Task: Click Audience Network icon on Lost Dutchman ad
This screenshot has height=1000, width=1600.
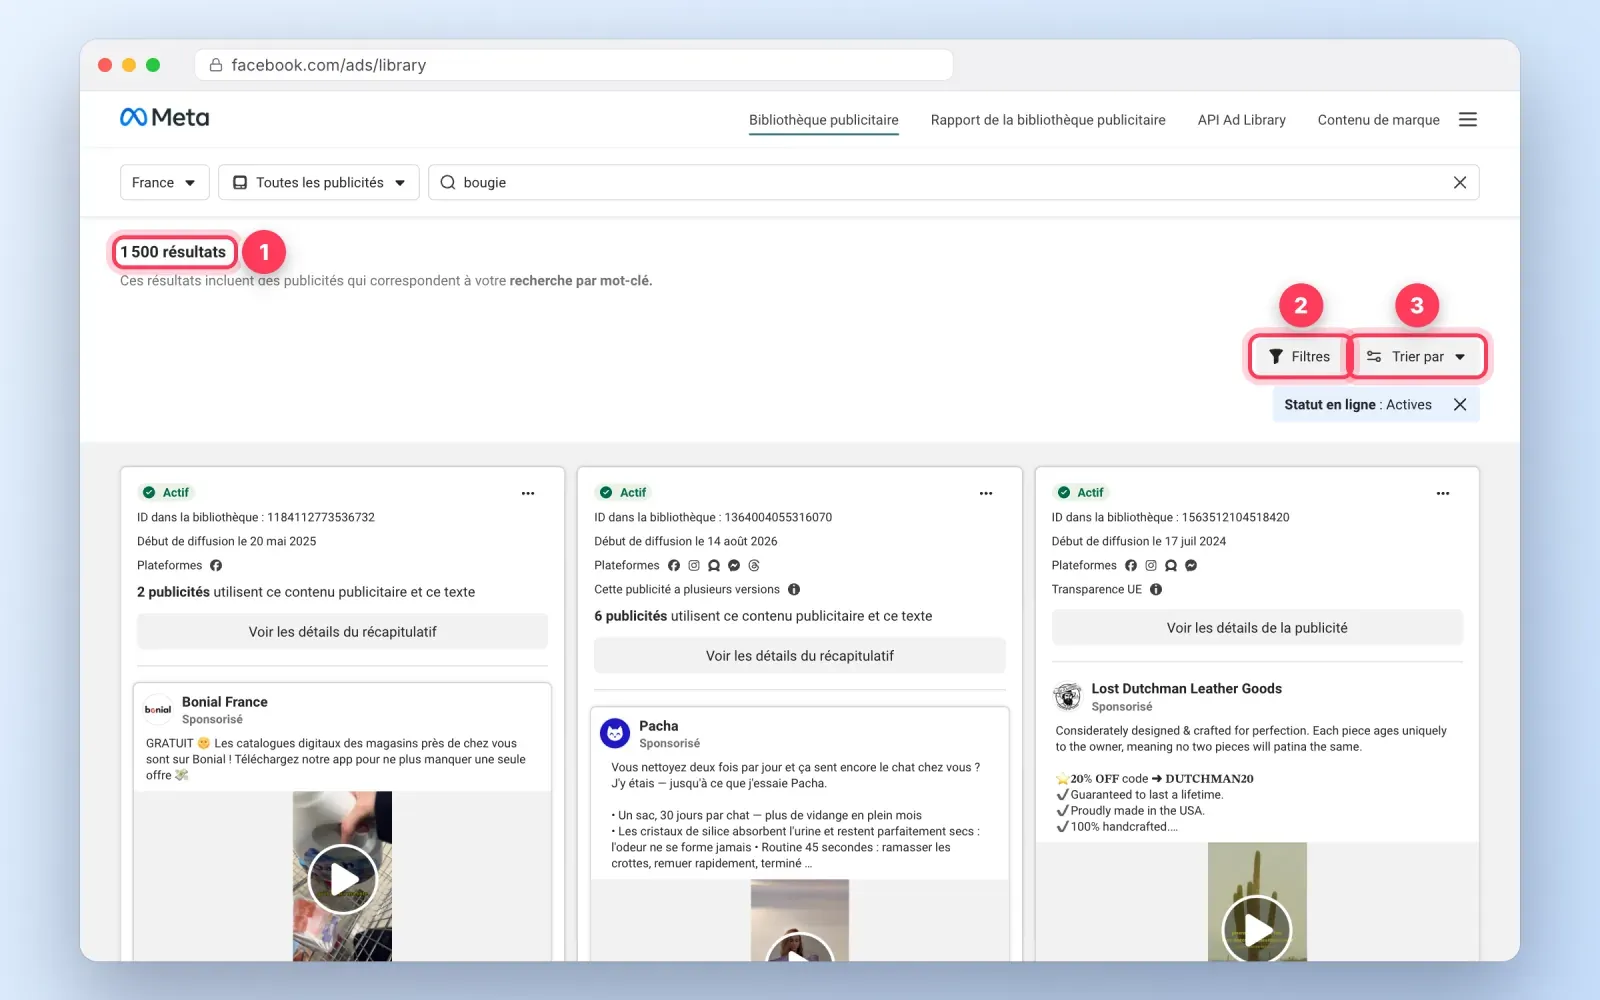Action: [x=1171, y=566]
